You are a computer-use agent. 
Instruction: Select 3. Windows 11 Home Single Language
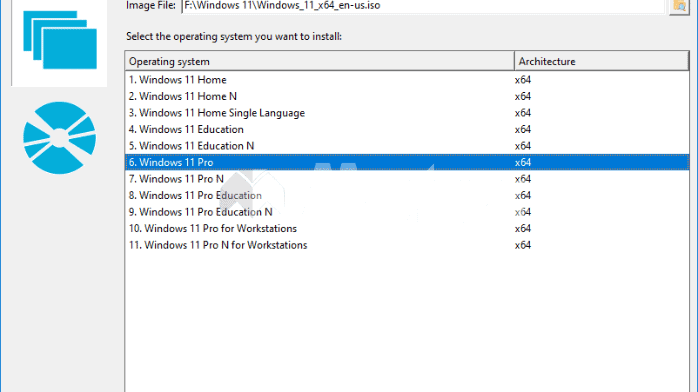(x=217, y=113)
